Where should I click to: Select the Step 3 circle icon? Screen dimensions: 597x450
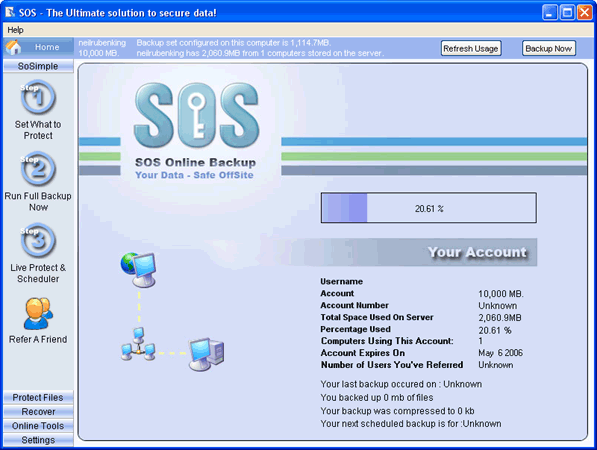point(38,240)
